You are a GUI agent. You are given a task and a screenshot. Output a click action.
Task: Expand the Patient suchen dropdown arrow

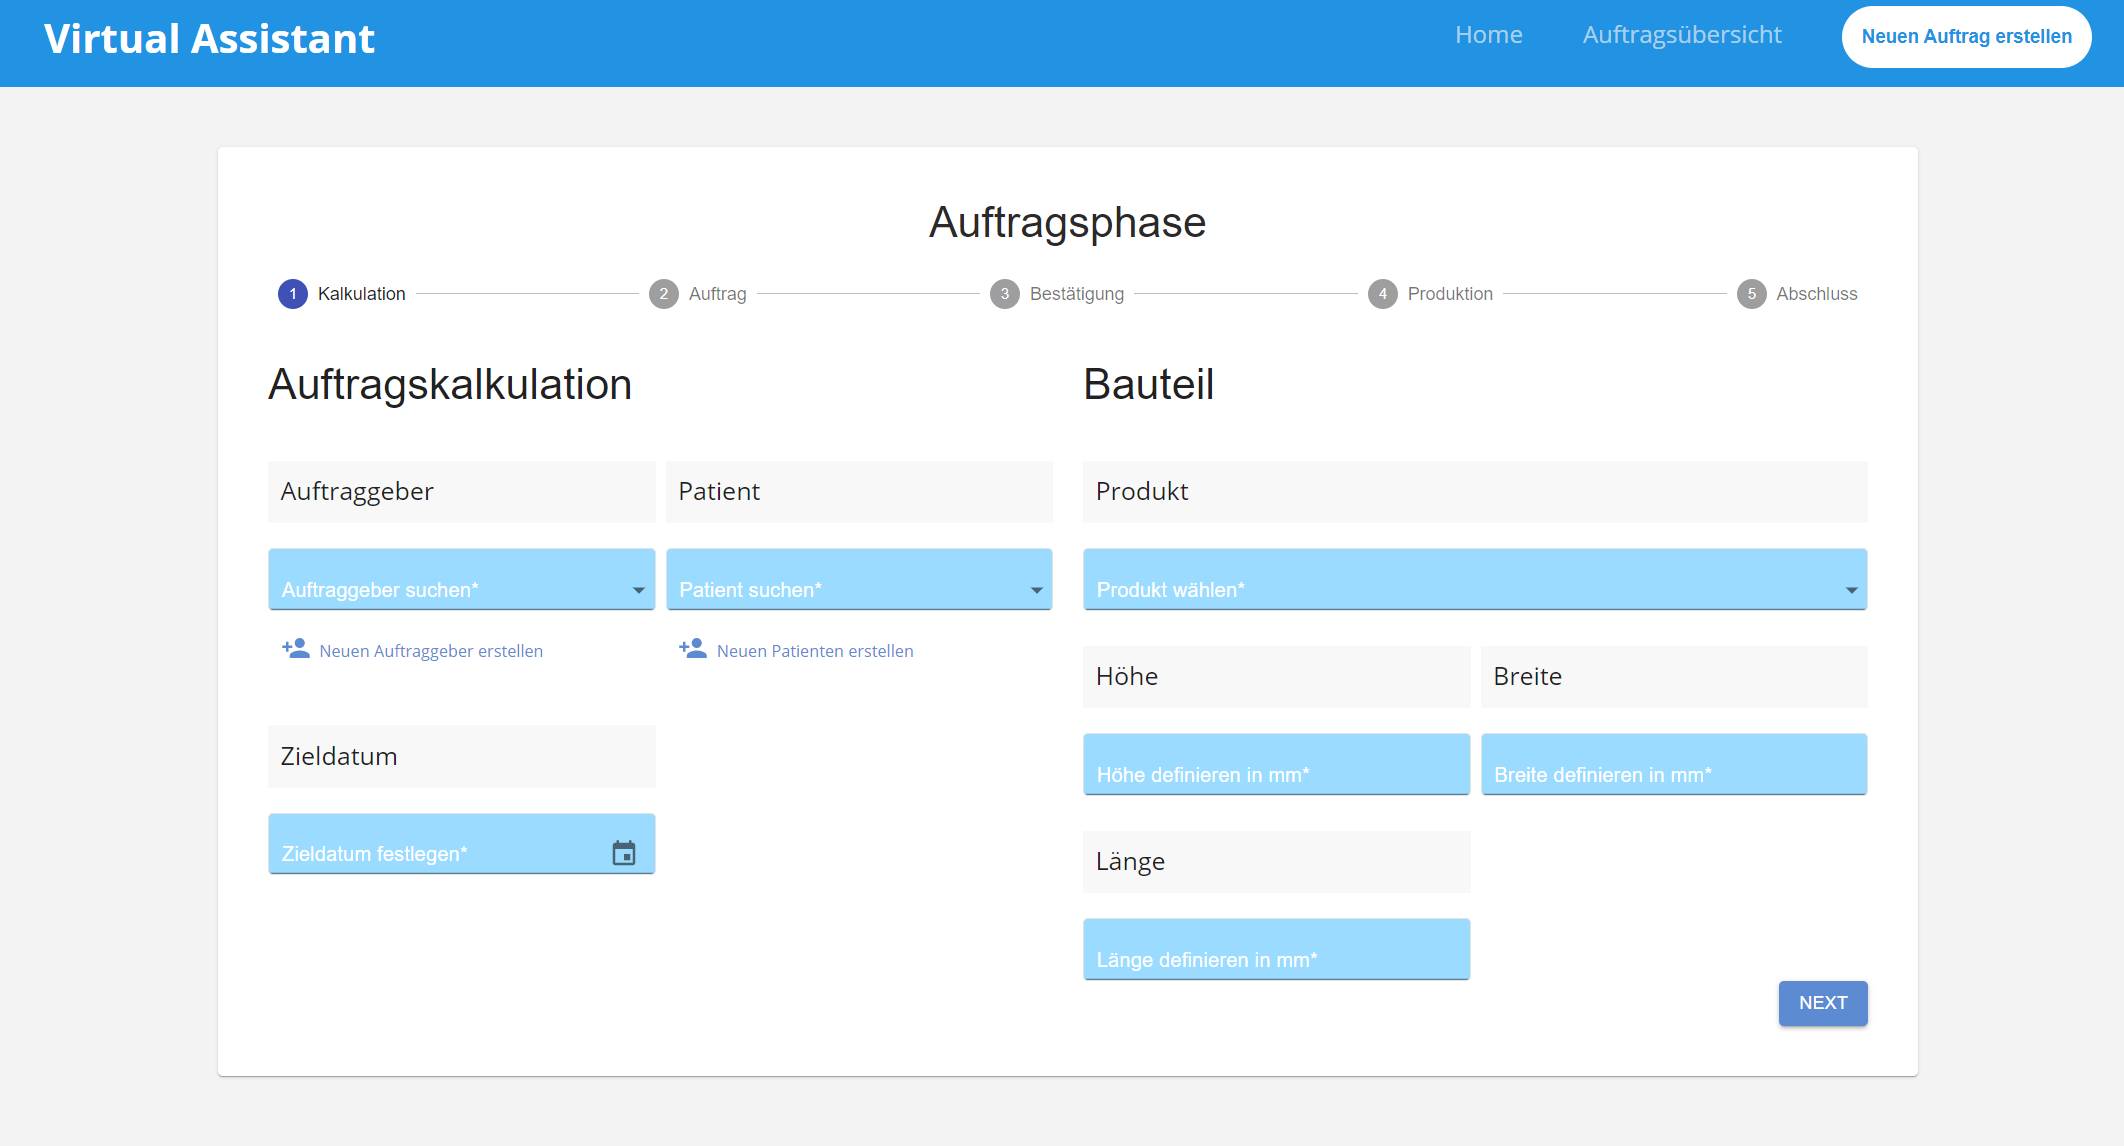coord(1037,590)
